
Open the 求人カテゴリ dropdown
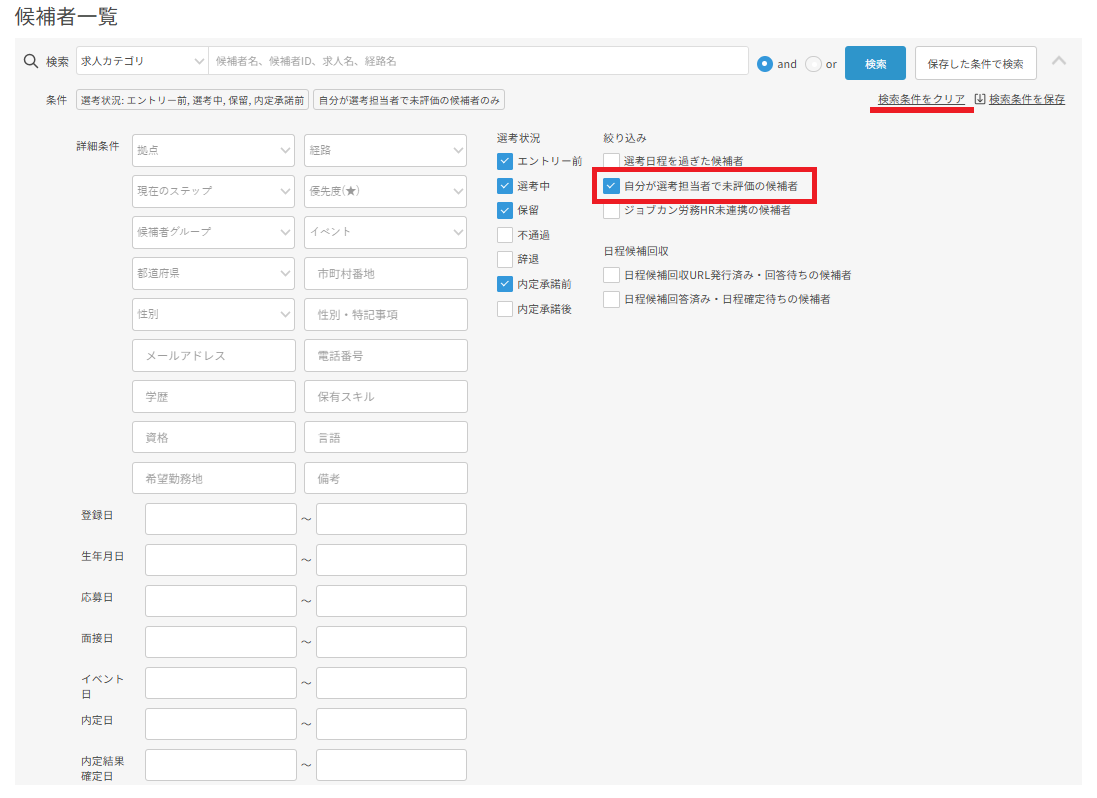[141, 61]
